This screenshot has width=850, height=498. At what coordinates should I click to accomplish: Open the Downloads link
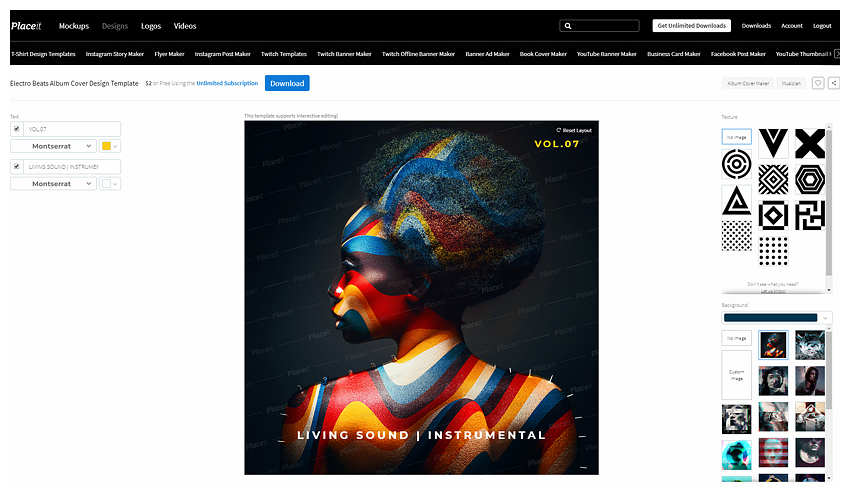click(x=756, y=25)
